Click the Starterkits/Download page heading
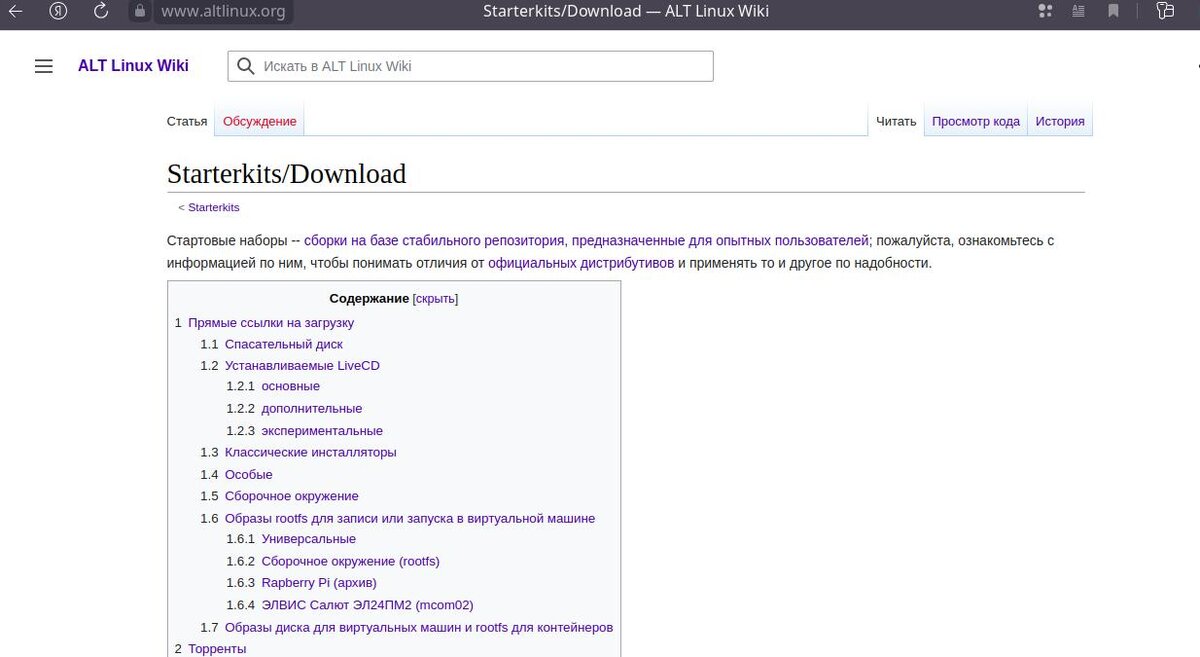Viewport: 1200px width, 657px height. (287, 174)
